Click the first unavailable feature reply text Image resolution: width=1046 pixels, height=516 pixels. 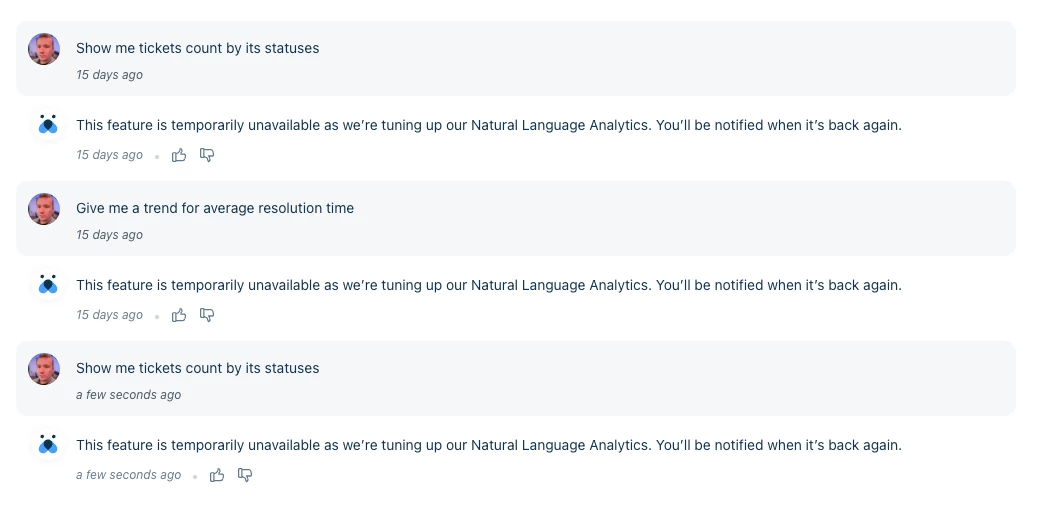pyautogui.click(x=488, y=125)
